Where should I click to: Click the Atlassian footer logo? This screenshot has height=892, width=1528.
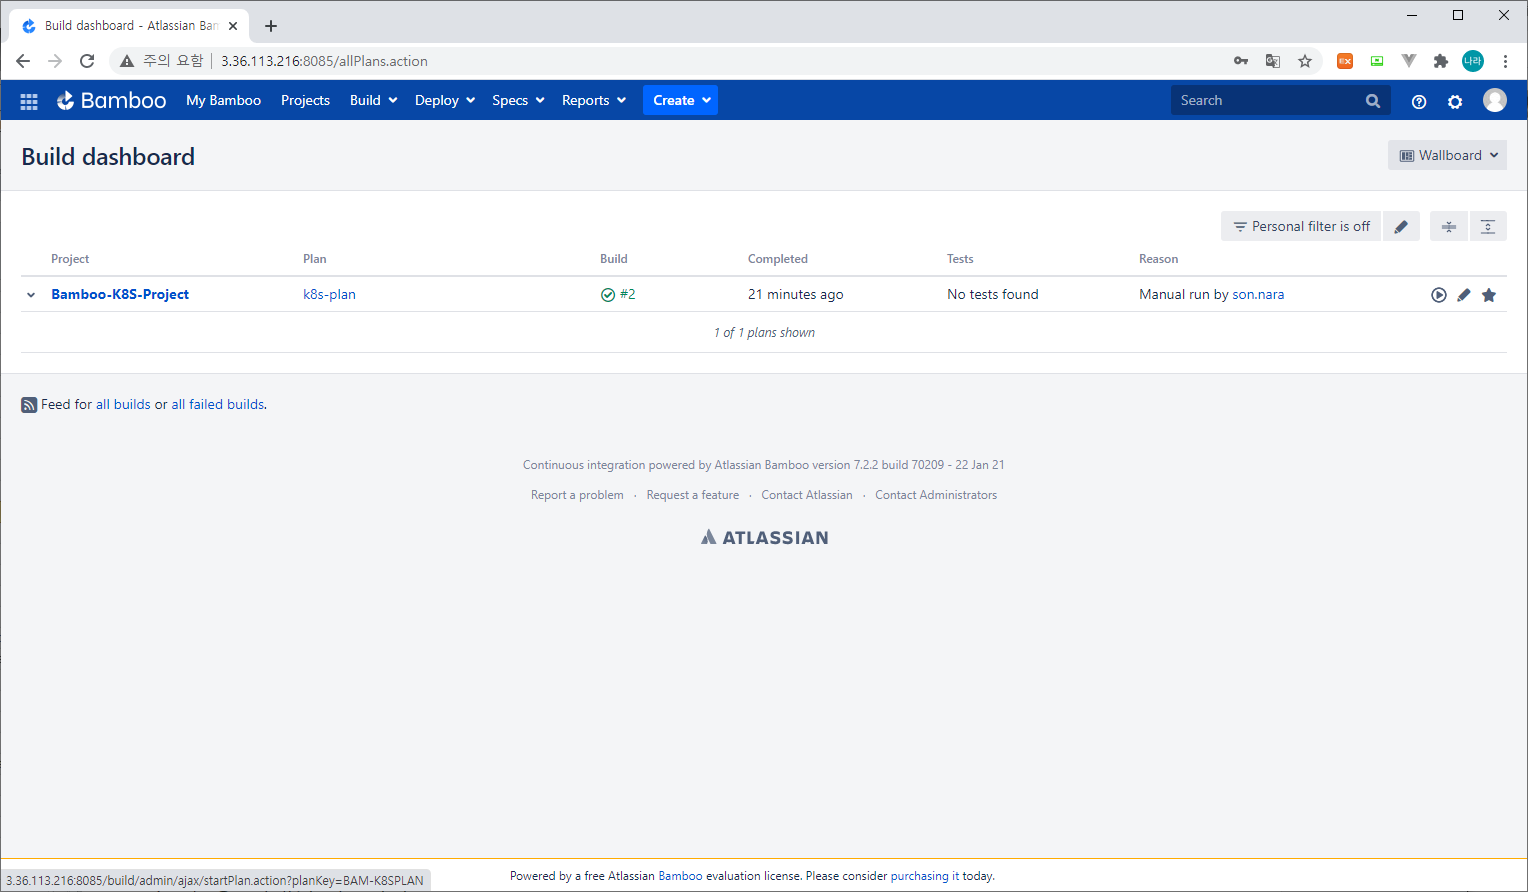pos(765,538)
